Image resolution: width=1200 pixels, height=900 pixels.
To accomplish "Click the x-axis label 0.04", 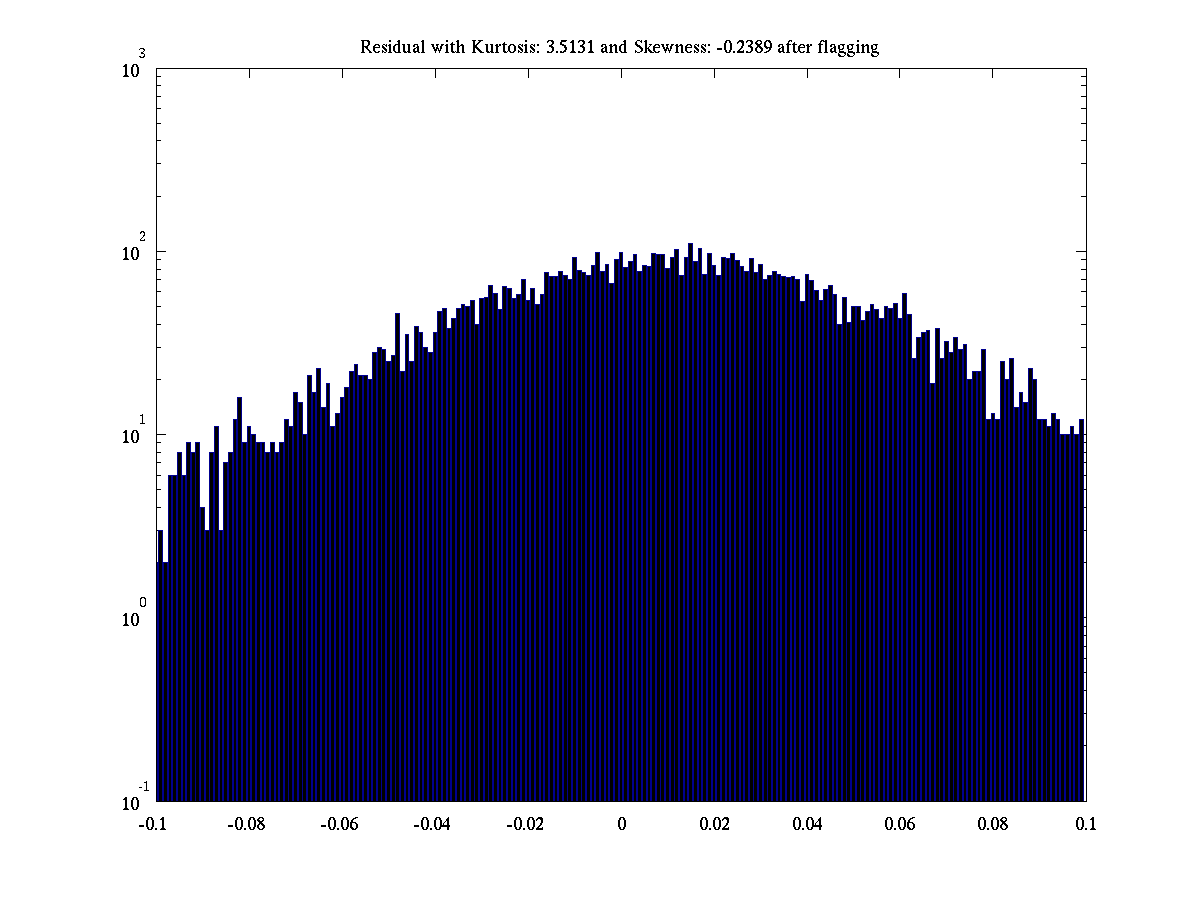I will point(808,825).
